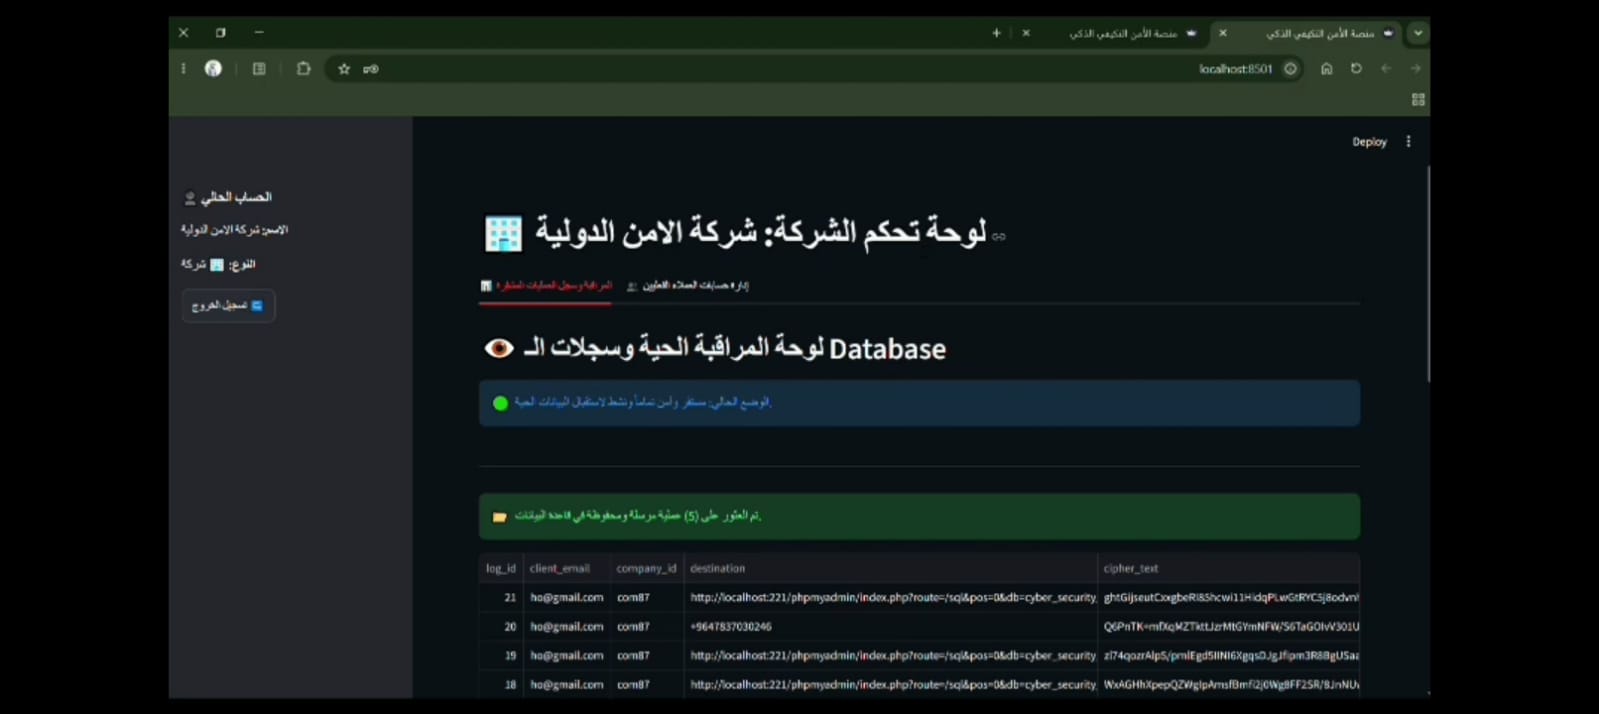Click the anchor link icon beside page title
Image resolution: width=1599 pixels, height=714 pixels.
(x=999, y=237)
